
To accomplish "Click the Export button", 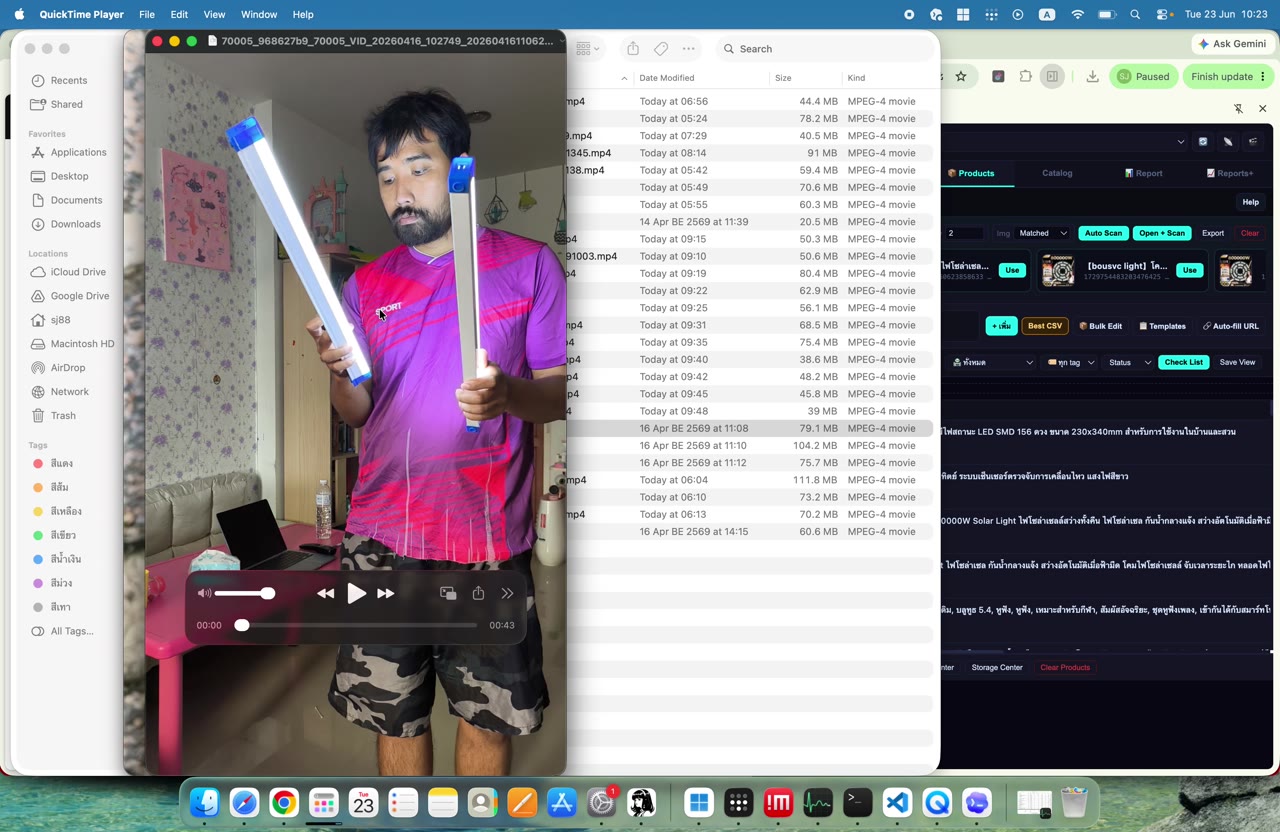I will 1213,233.
